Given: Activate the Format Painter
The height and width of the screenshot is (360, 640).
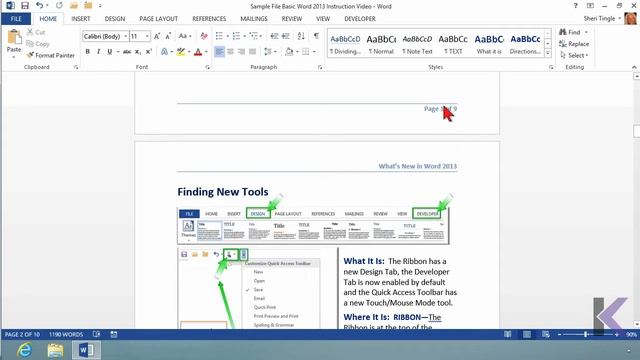Looking at the screenshot, I should (x=51, y=55).
